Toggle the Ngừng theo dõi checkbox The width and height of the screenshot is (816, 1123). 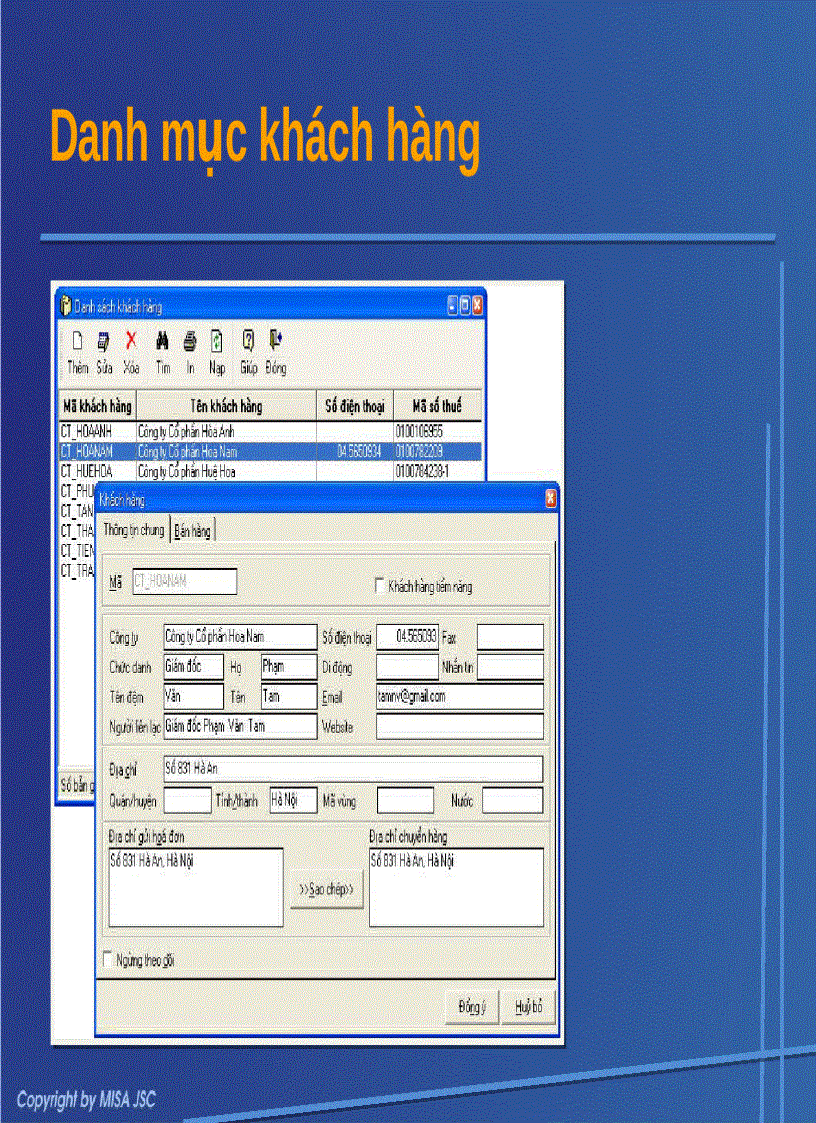point(106,957)
